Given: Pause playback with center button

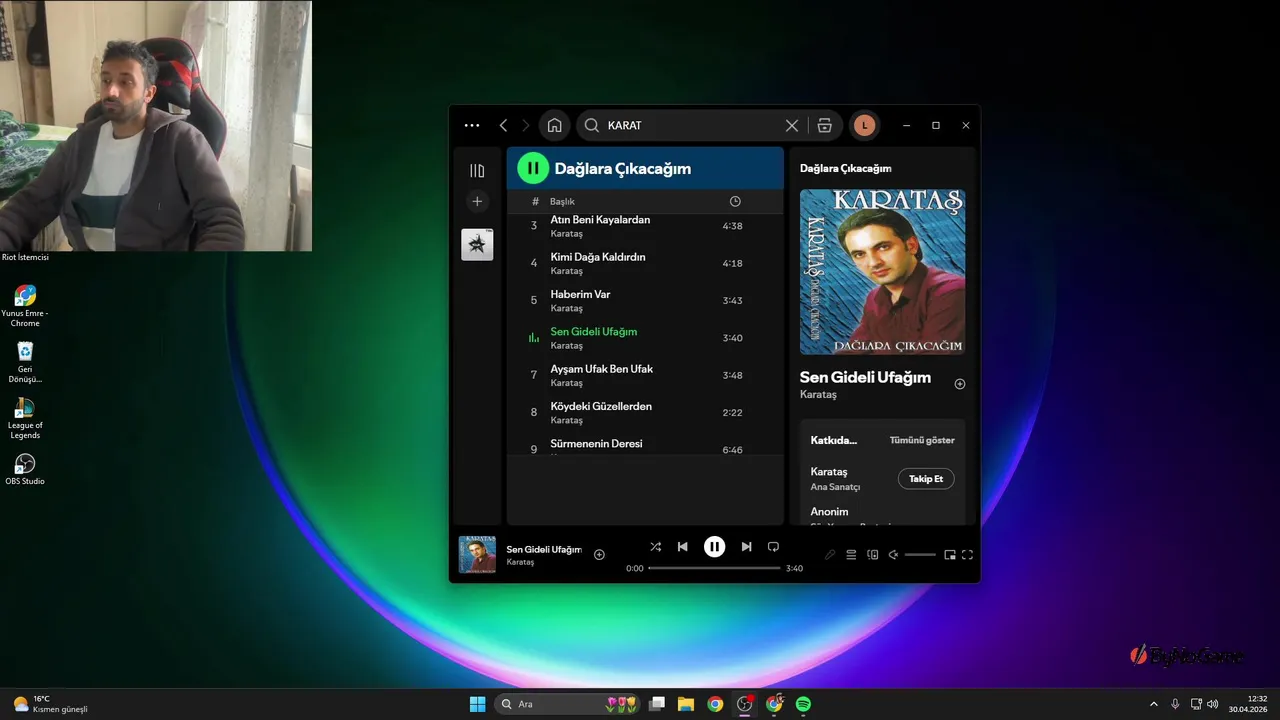Looking at the screenshot, I should pyautogui.click(x=714, y=547).
